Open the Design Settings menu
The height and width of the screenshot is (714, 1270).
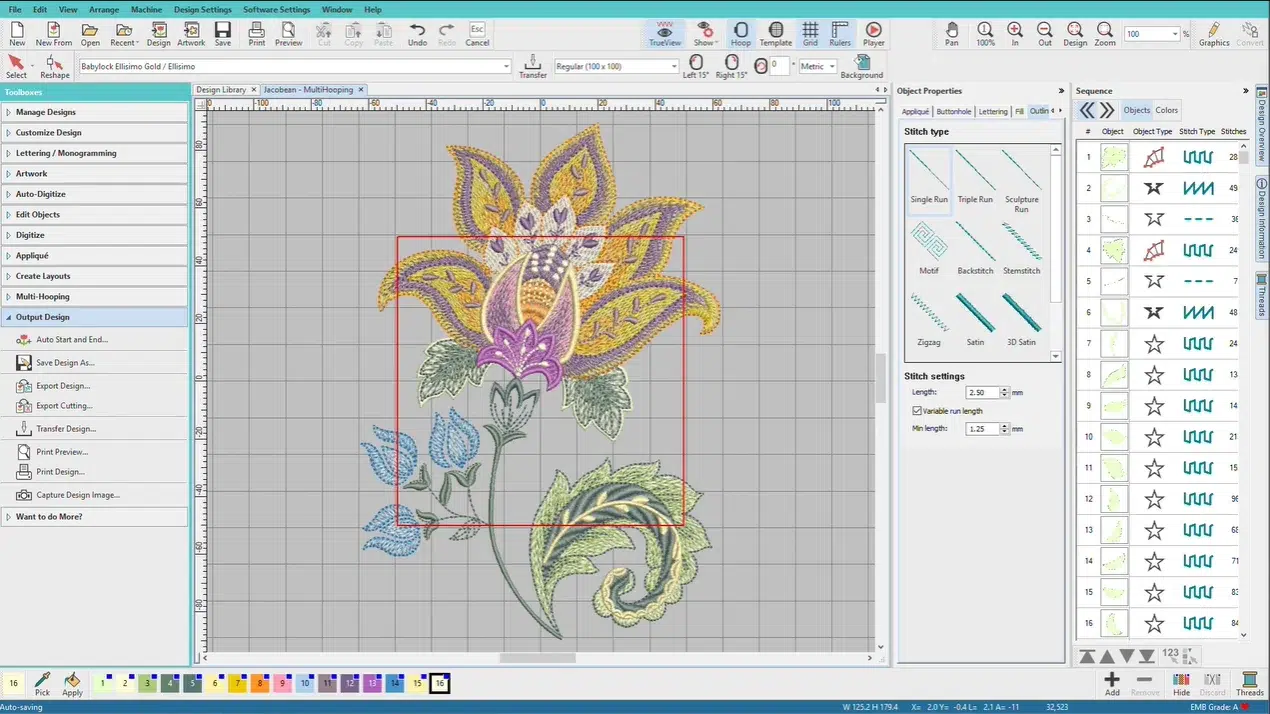pyautogui.click(x=202, y=9)
